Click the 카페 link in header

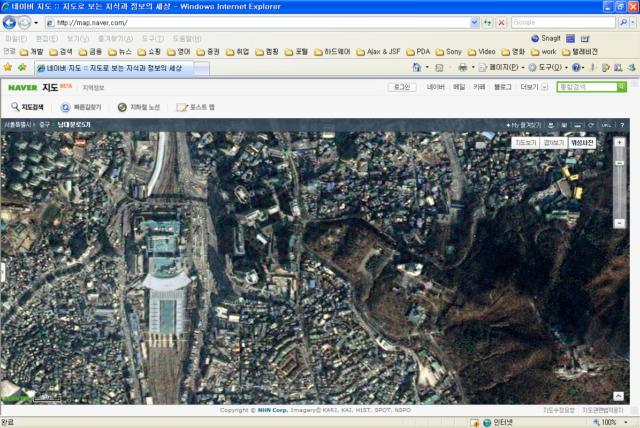click(479, 87)
